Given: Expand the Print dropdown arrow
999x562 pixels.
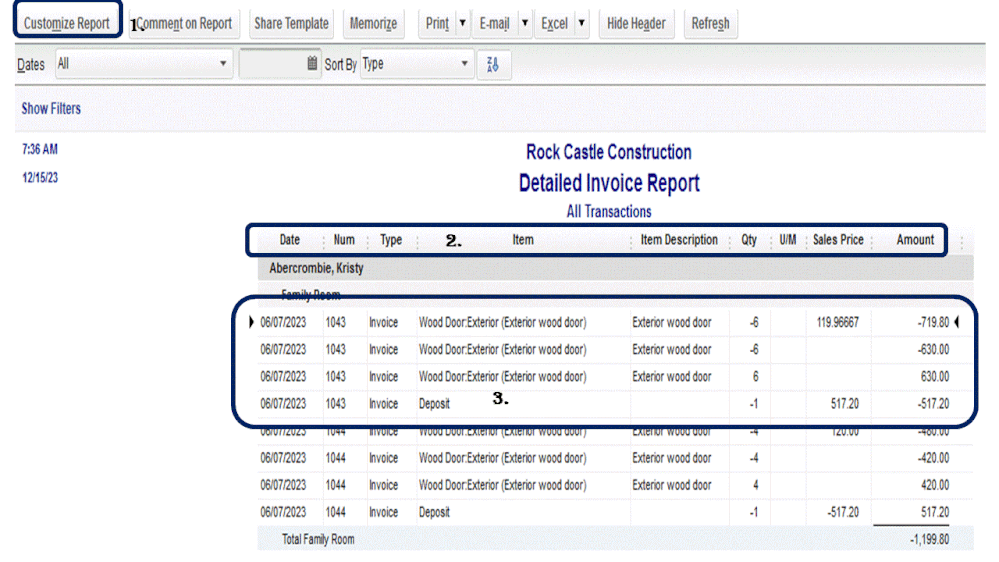Looking at the screenshot, I should coord(463,24).
